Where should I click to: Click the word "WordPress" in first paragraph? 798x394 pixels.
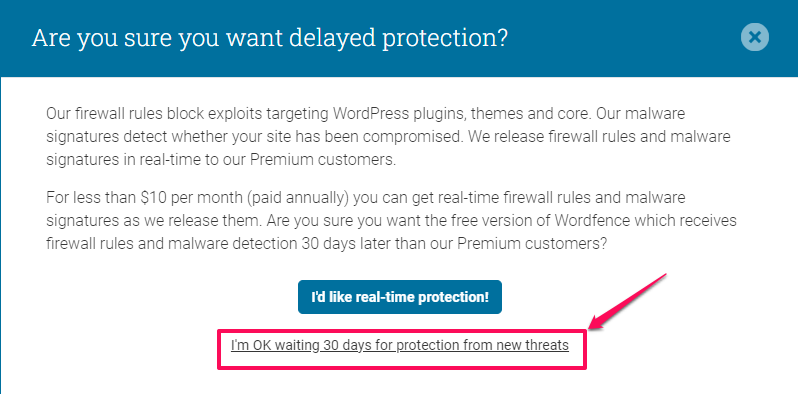372,114
